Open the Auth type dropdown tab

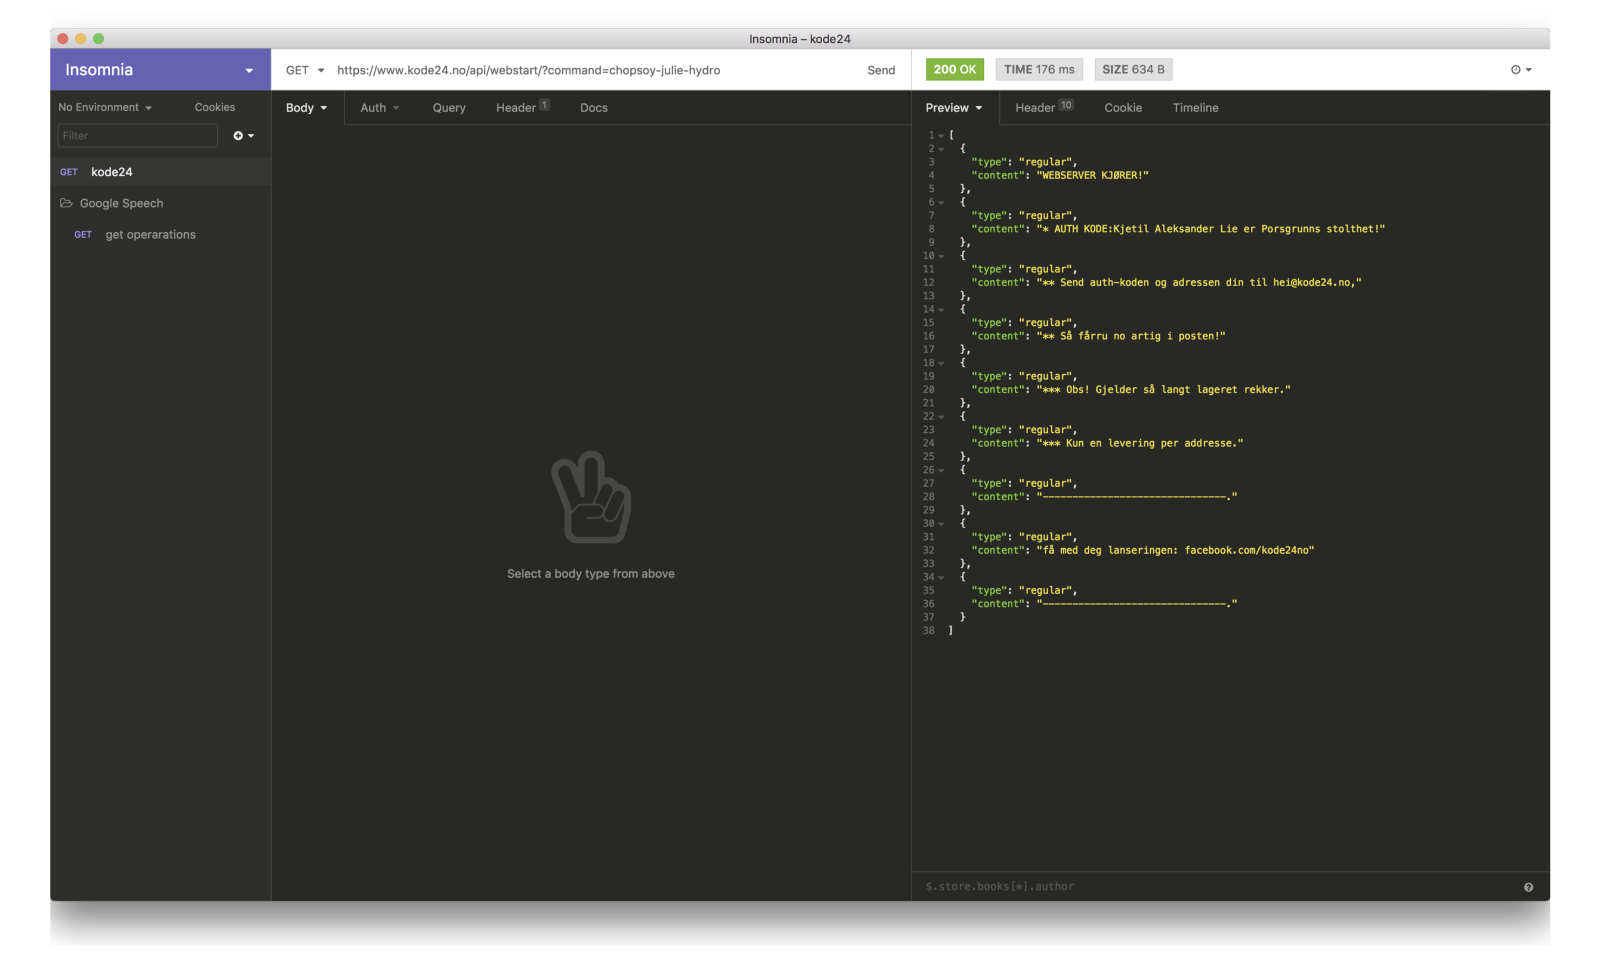point(380,108)
